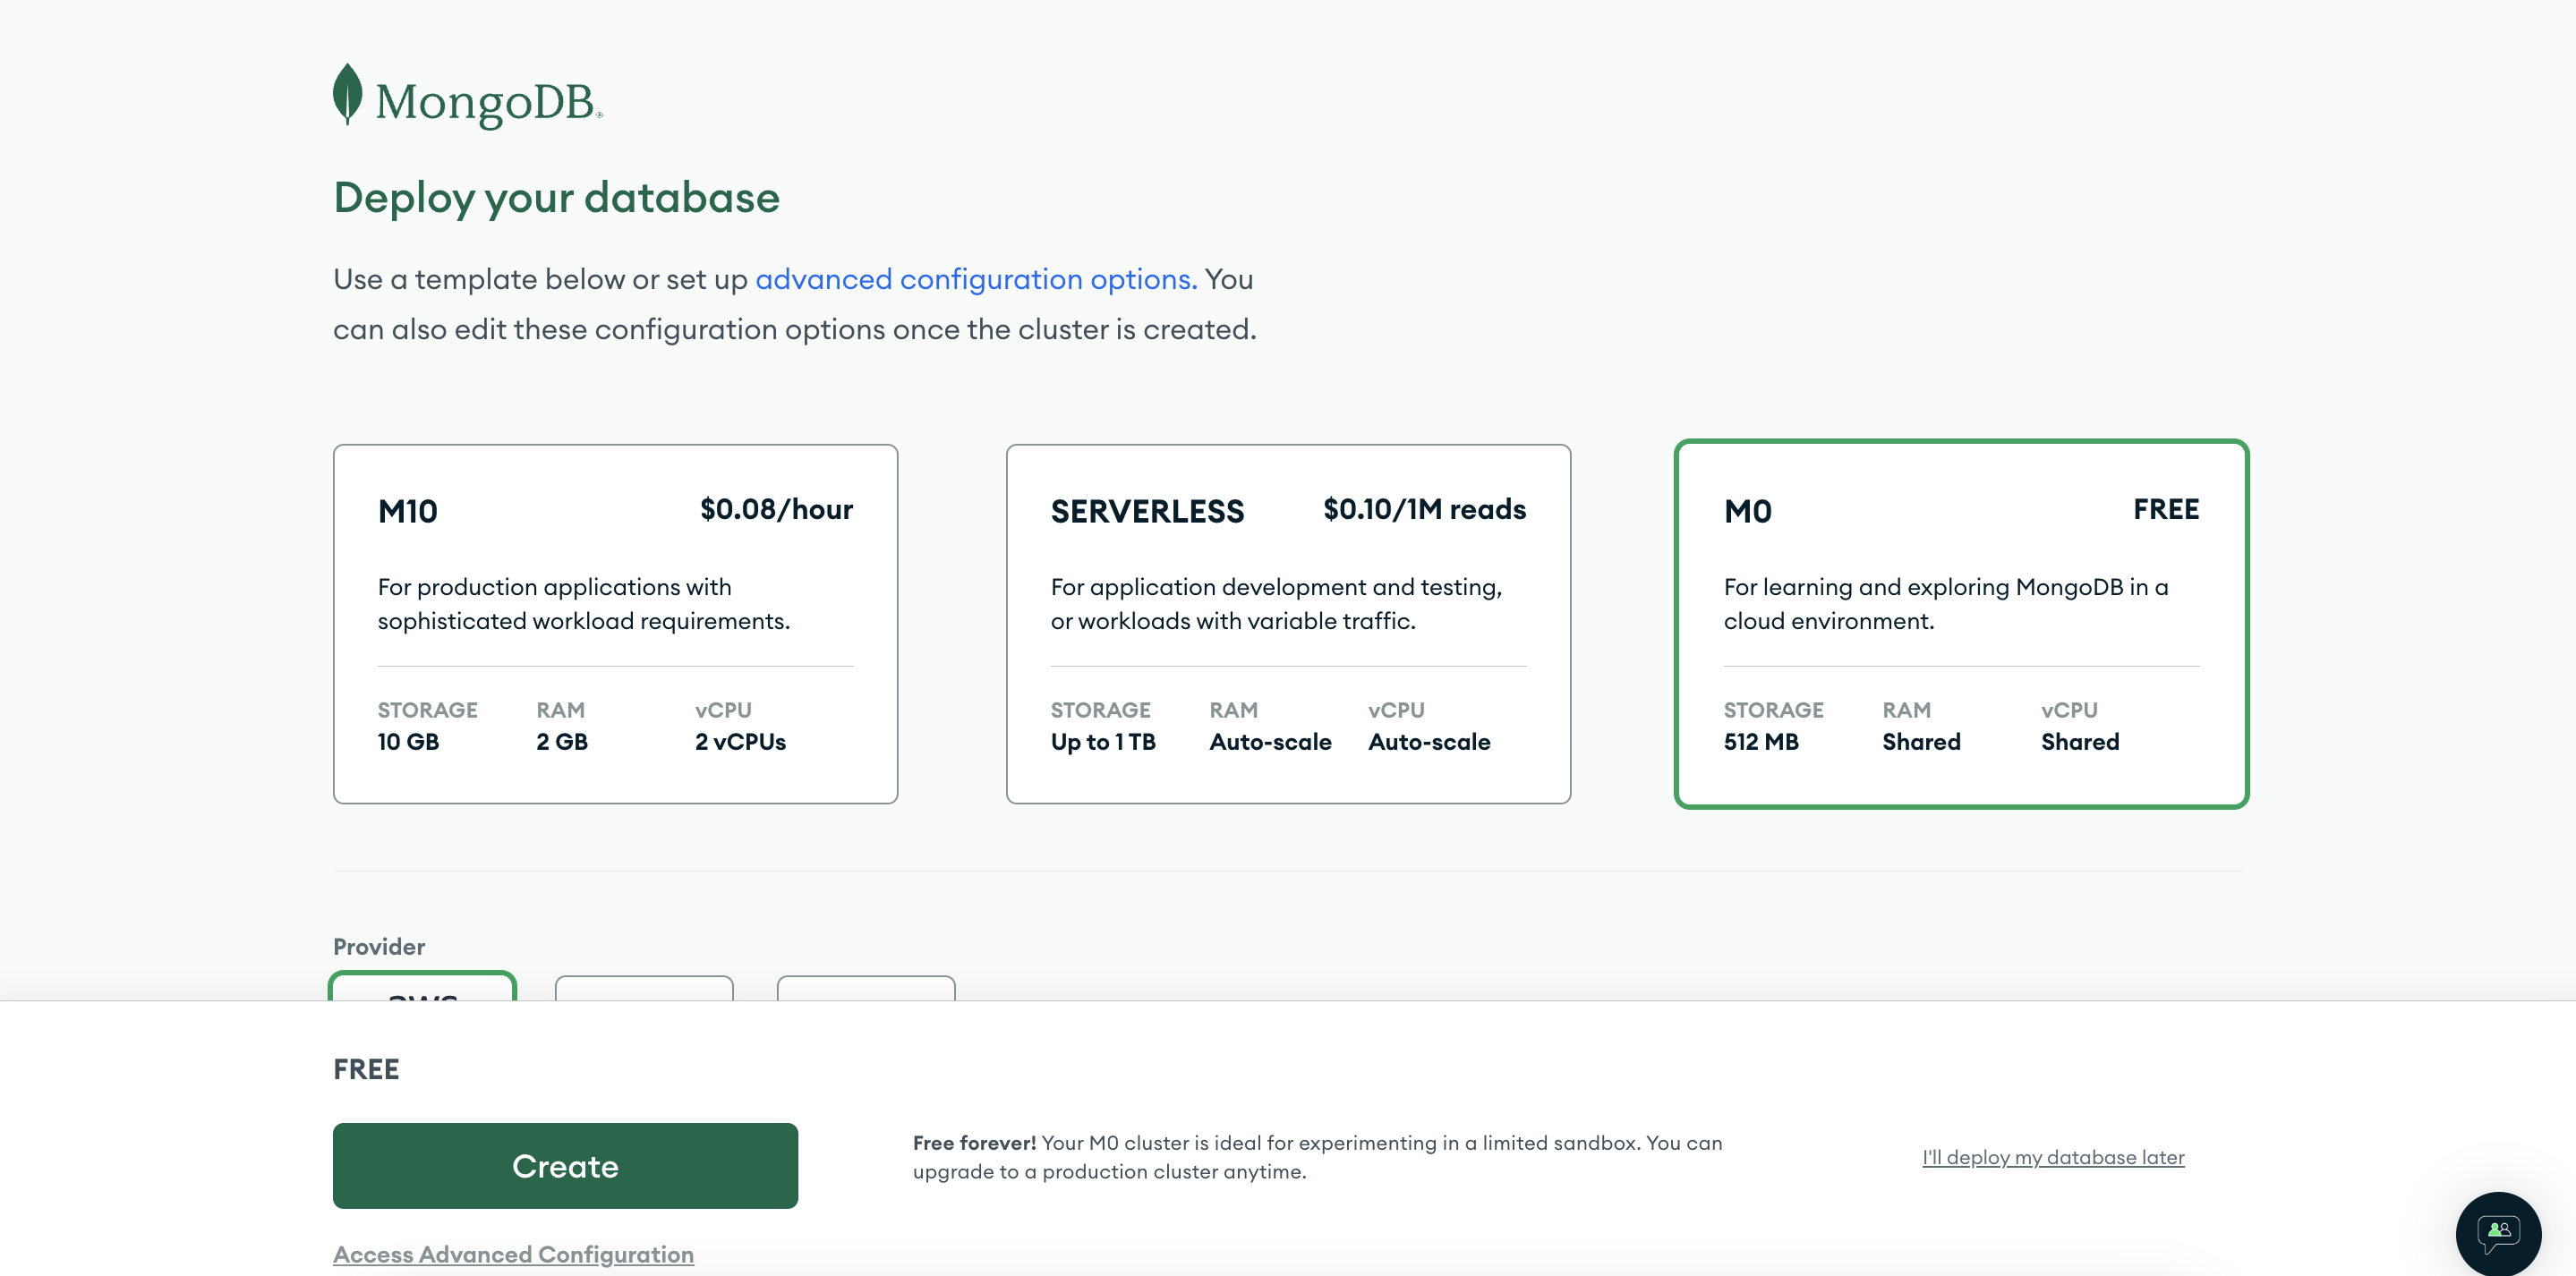Select the M0 free cluster card
This screenshot has width=2576, height=1276.
pos(1960,623)
